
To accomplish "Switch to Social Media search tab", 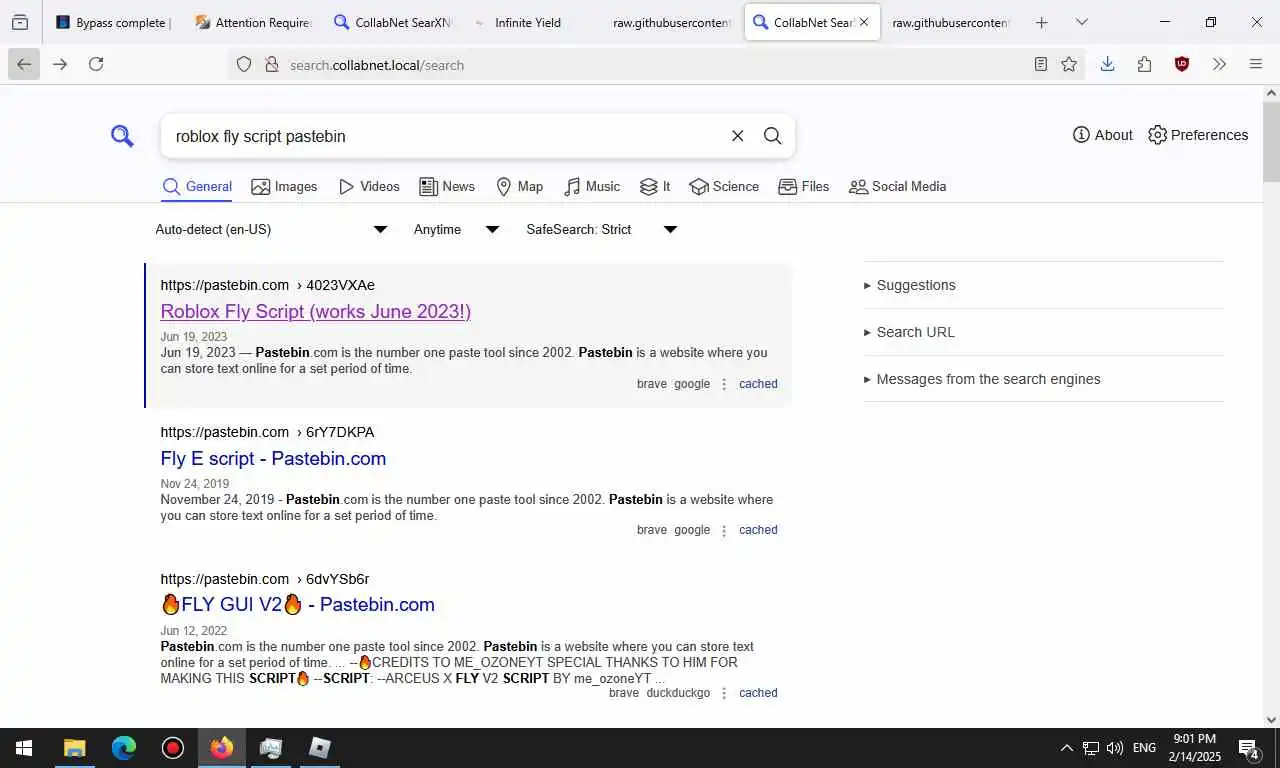I will coord(897,187).
